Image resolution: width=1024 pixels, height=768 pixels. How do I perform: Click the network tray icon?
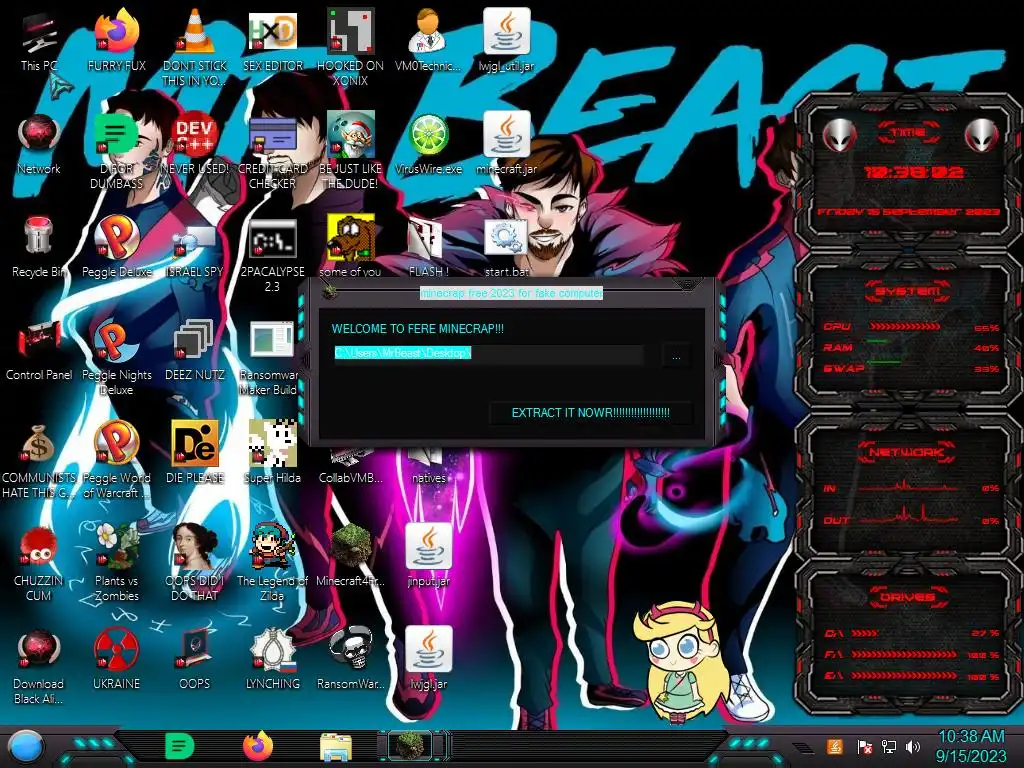(x=889, y=746)
